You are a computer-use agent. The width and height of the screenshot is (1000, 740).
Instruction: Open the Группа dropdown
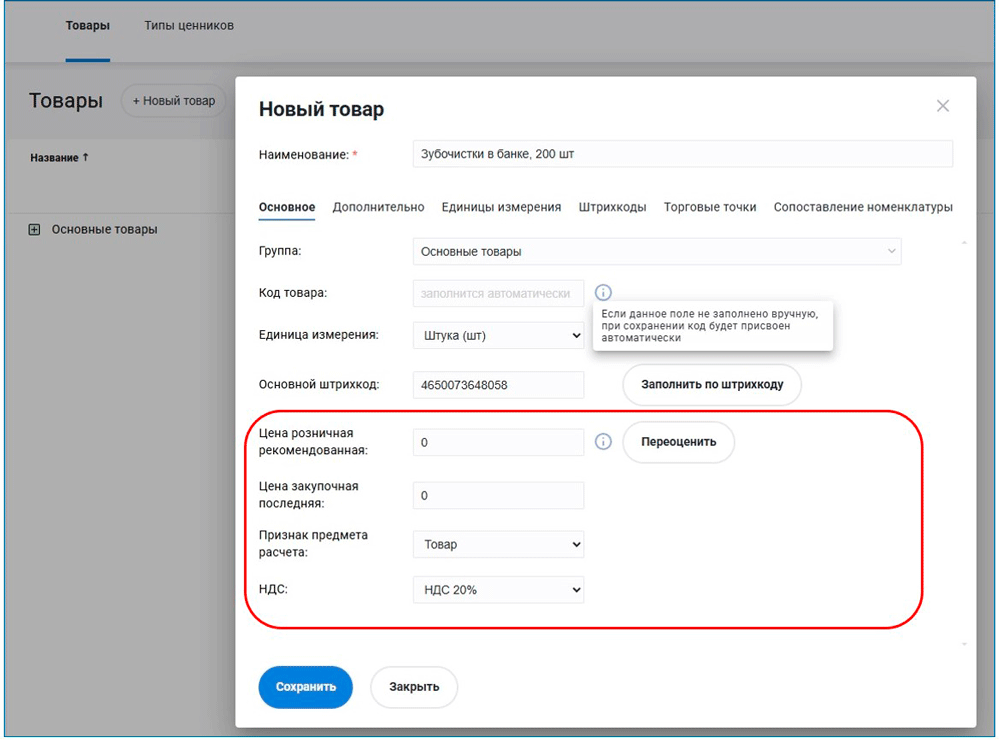pos(656,252)
